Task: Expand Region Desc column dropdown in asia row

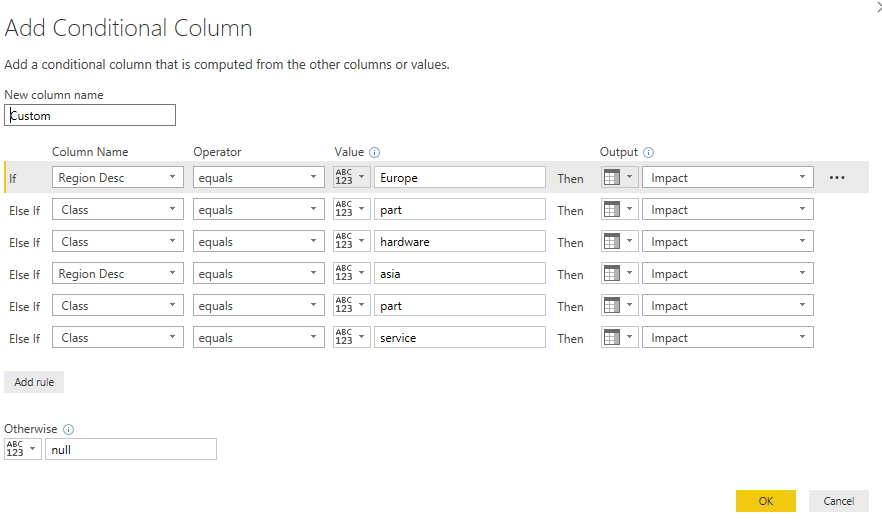Action: tap(118, 273)
